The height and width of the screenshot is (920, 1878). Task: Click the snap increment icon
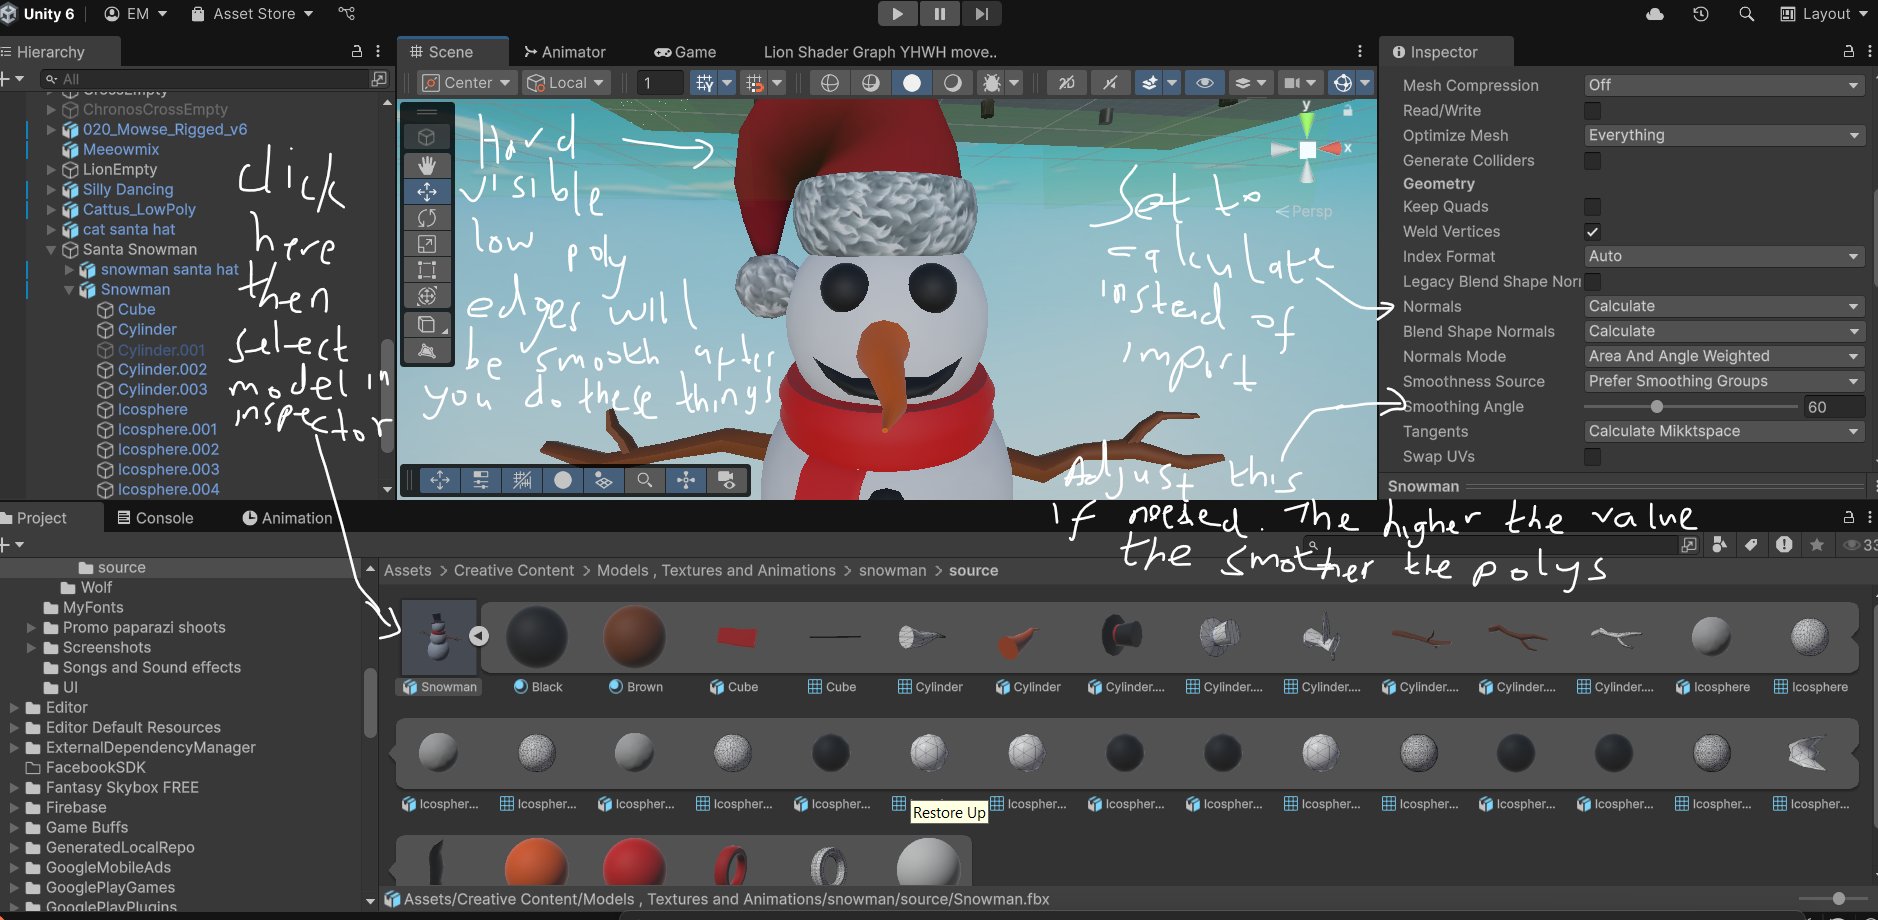(x=754, y=83)
